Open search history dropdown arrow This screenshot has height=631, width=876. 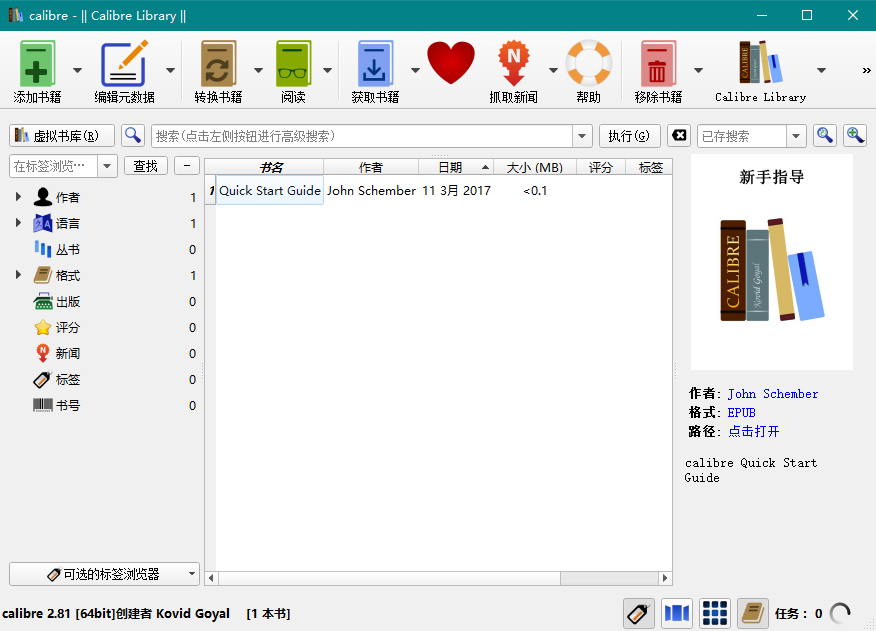pos(582,136)
